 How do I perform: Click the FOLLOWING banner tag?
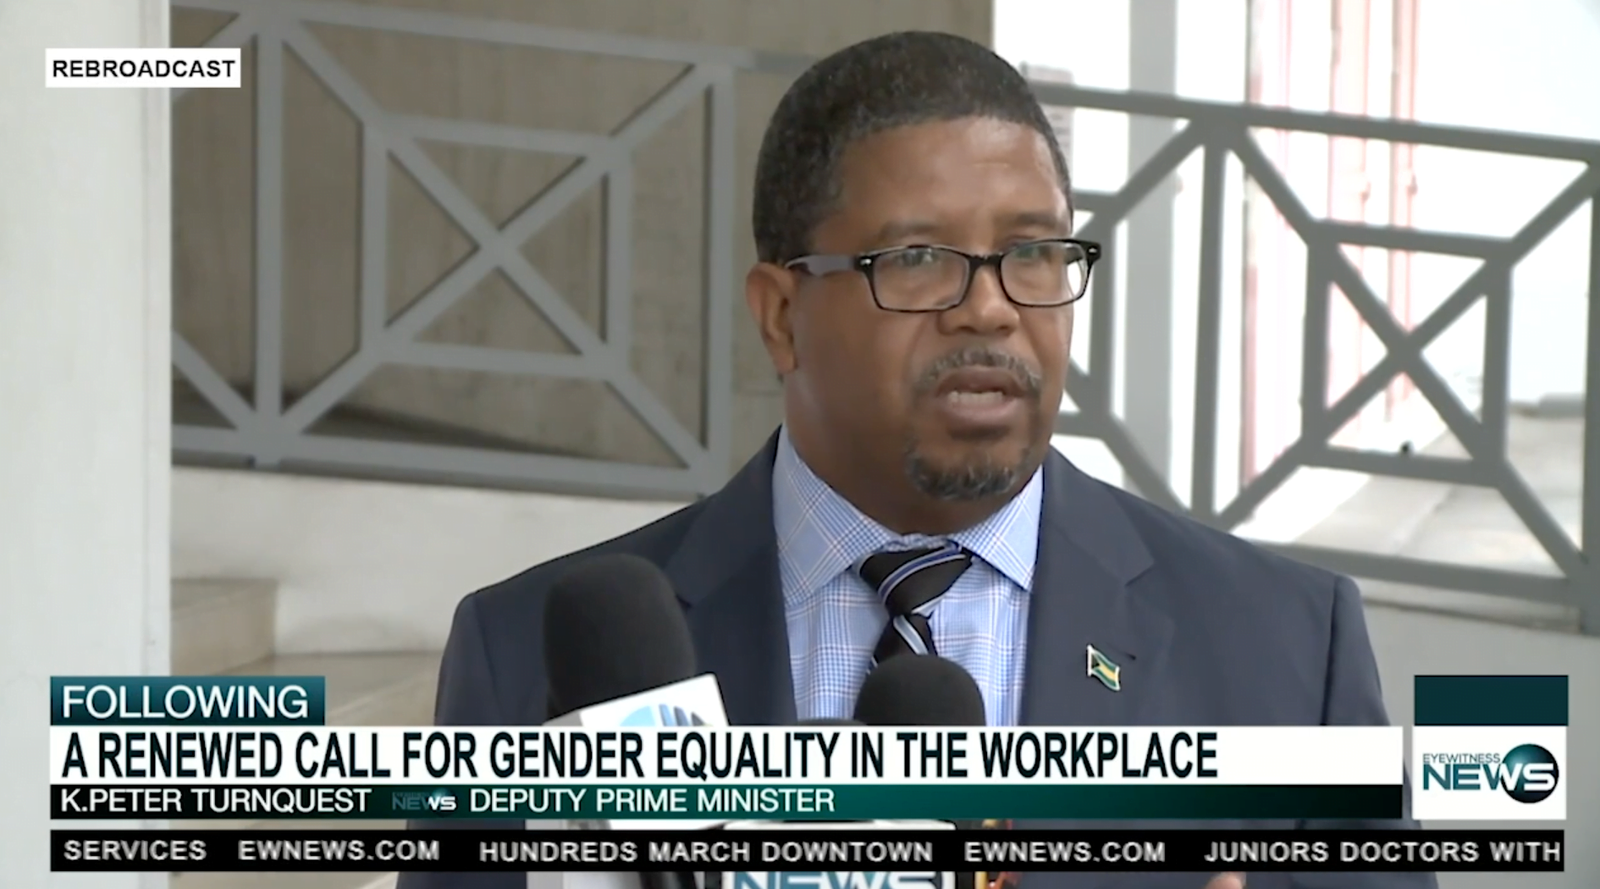pos(187,701)
